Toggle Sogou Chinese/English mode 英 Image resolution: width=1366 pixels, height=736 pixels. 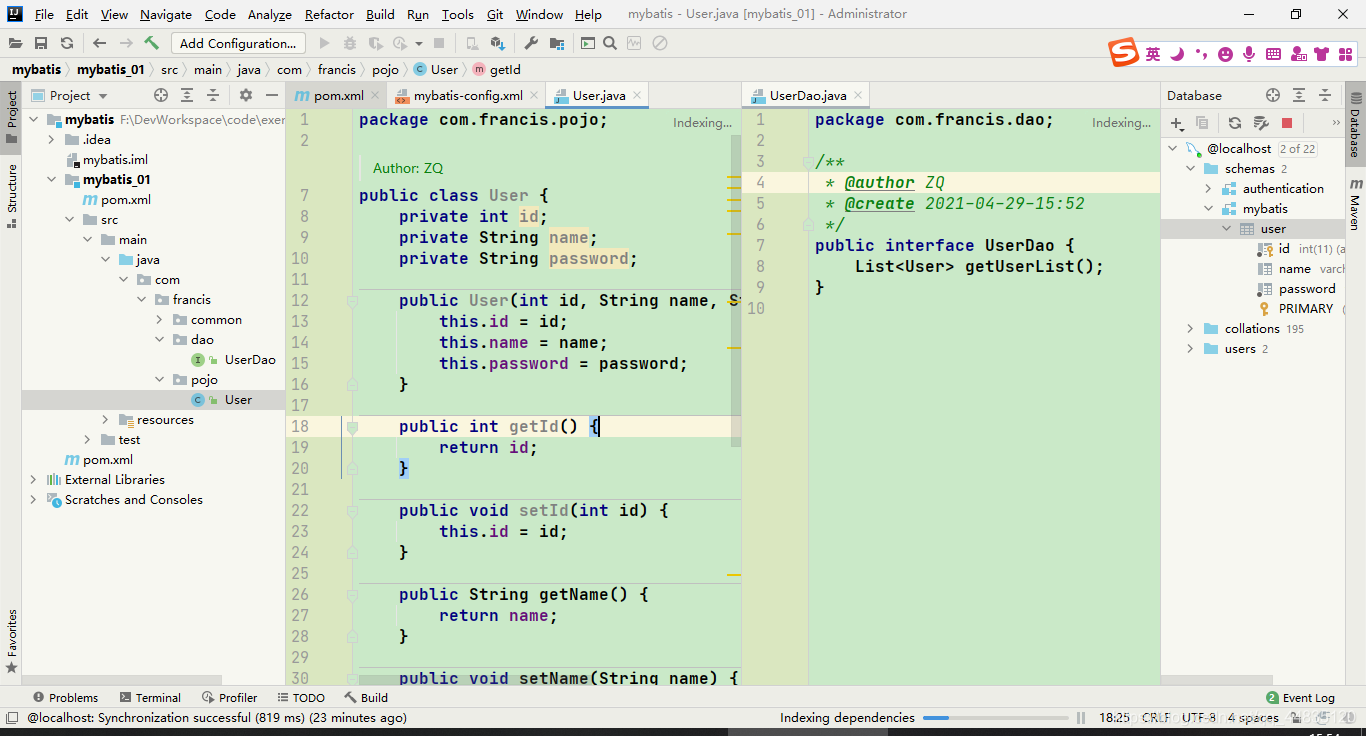1153,54
